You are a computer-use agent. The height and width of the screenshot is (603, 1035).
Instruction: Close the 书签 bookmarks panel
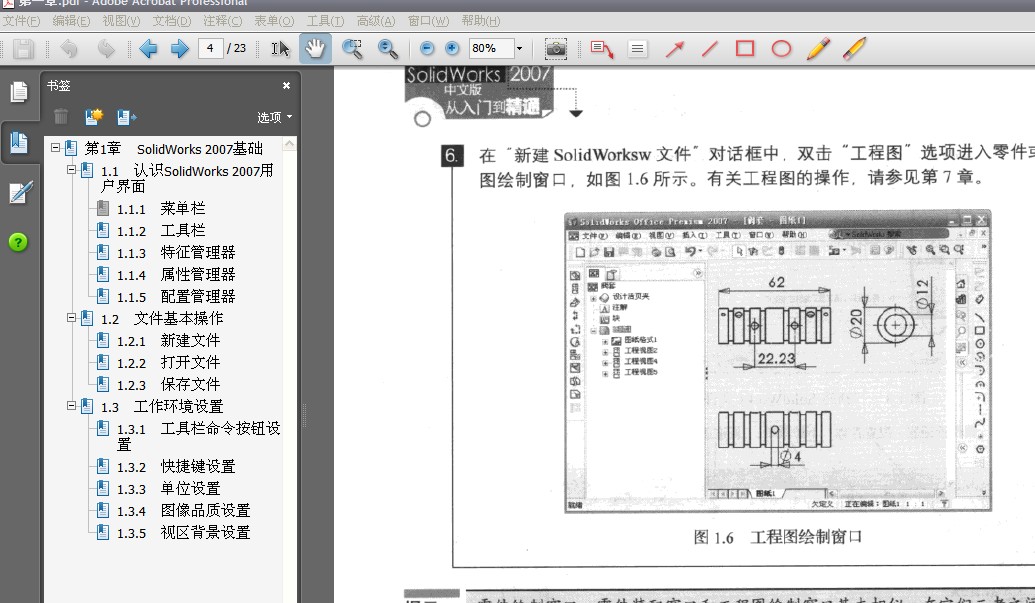click(286, 86)
